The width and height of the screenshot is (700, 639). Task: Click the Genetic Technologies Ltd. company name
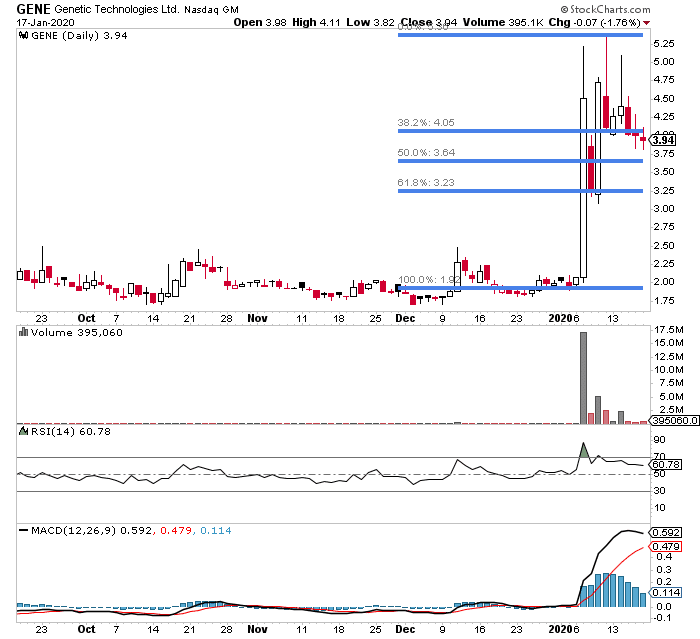pyautogui.click(x=117, y=9)
